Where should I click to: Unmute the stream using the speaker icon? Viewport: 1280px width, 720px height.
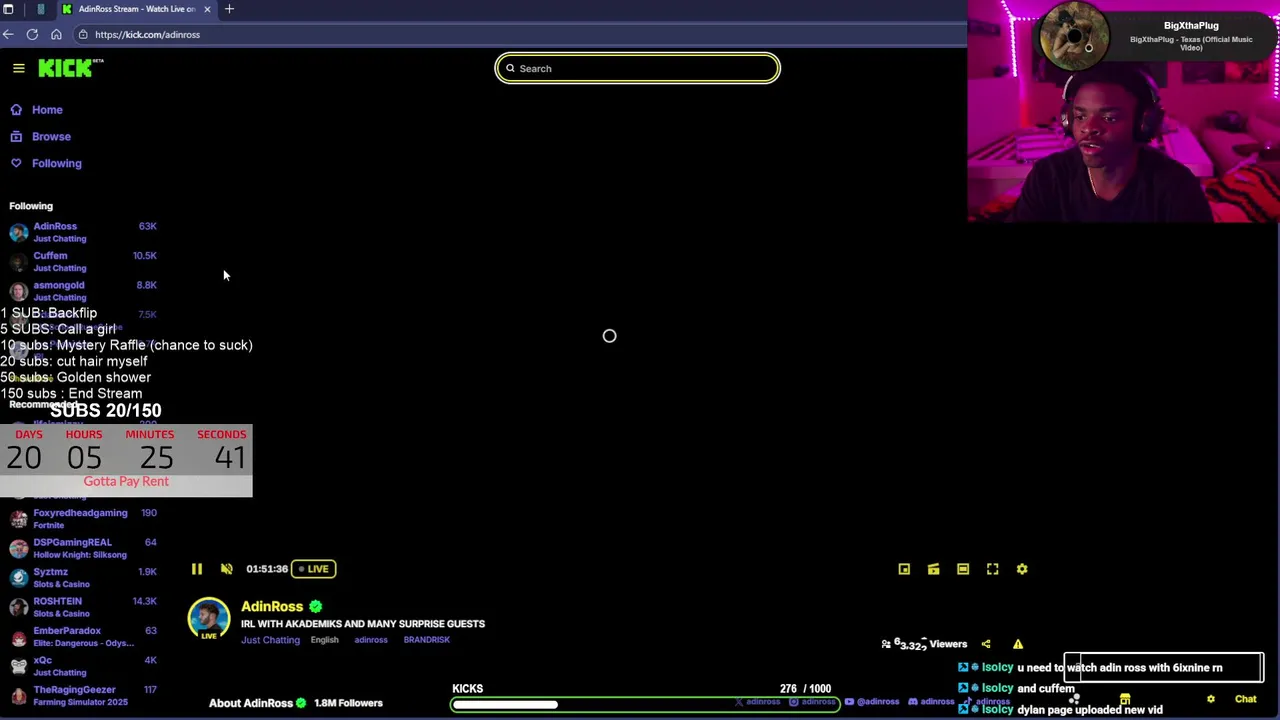point(227,569)
